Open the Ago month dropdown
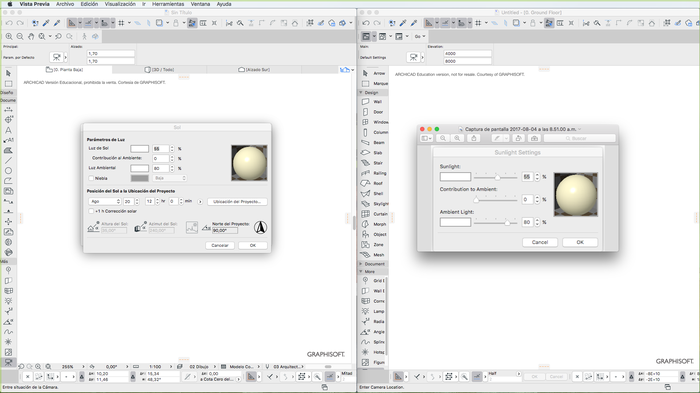Viewport: 700px width, 393px height. (105, 201)
